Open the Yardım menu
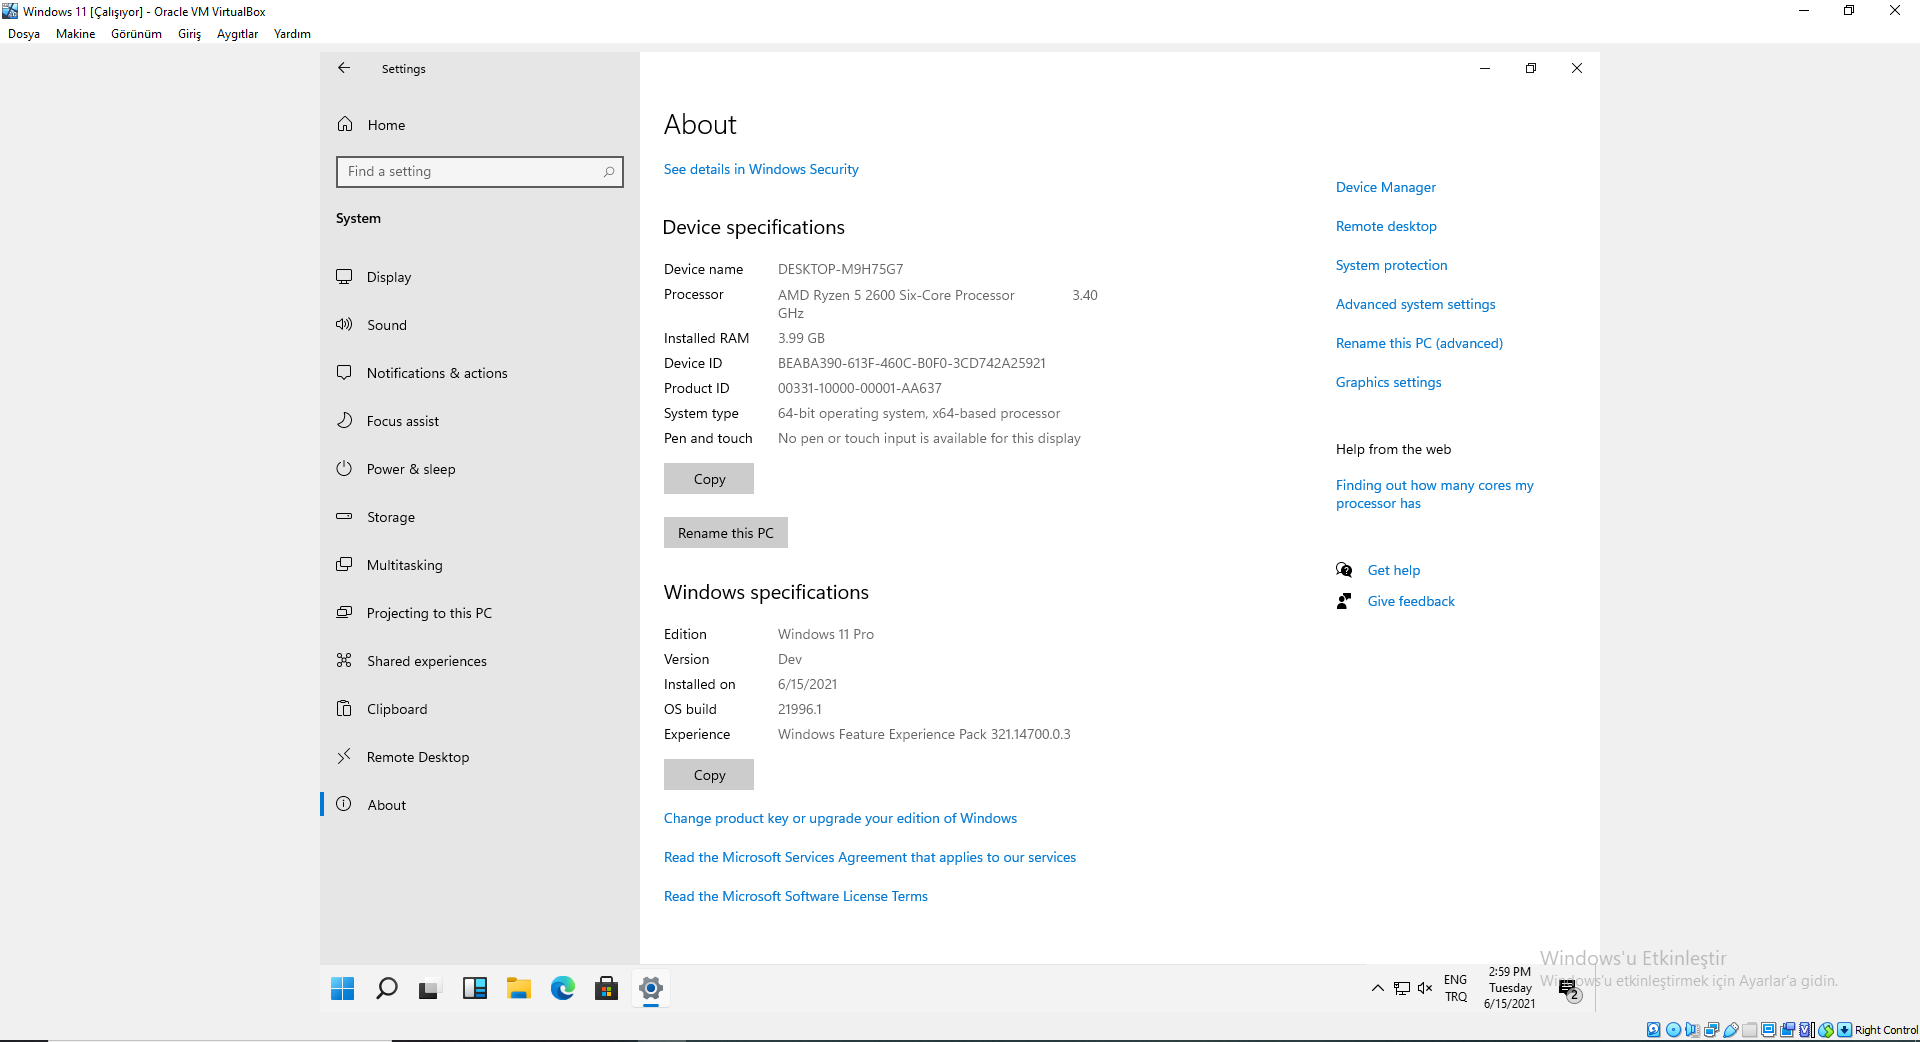Viewport: 1920px width, 1042px height. click(x=292, y=34)
